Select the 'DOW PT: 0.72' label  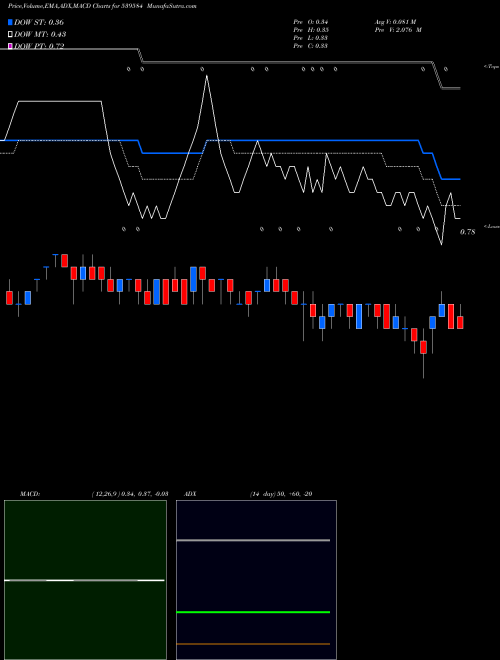pyautogui.click(x=39, y=46)
